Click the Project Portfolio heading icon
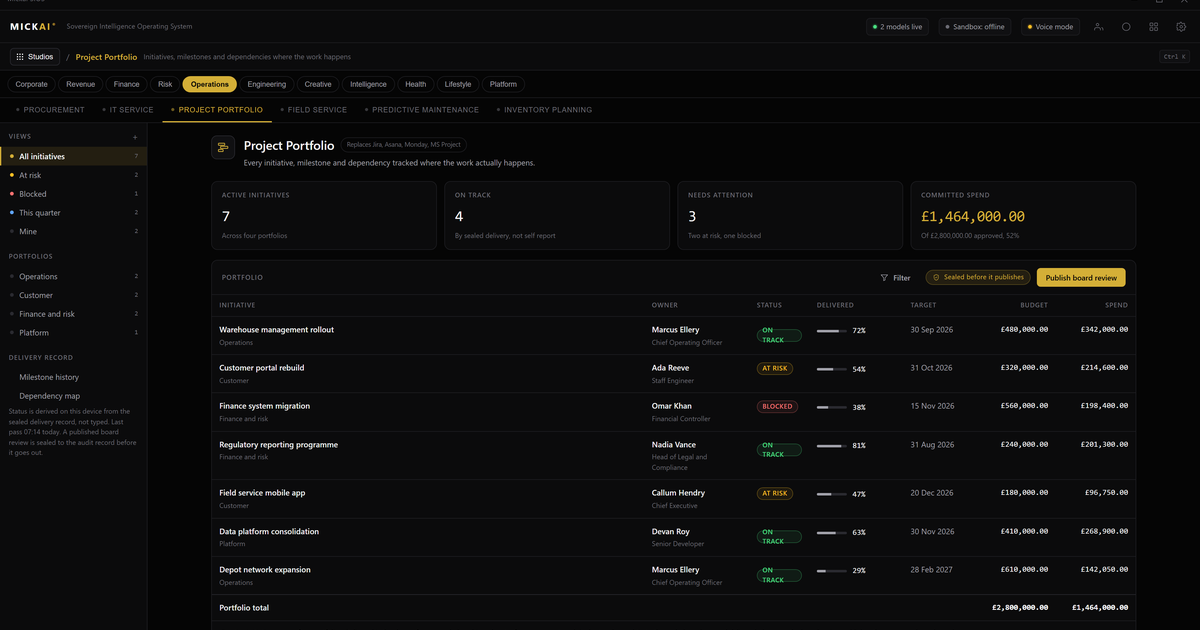1200x630 pixels. 223,147
